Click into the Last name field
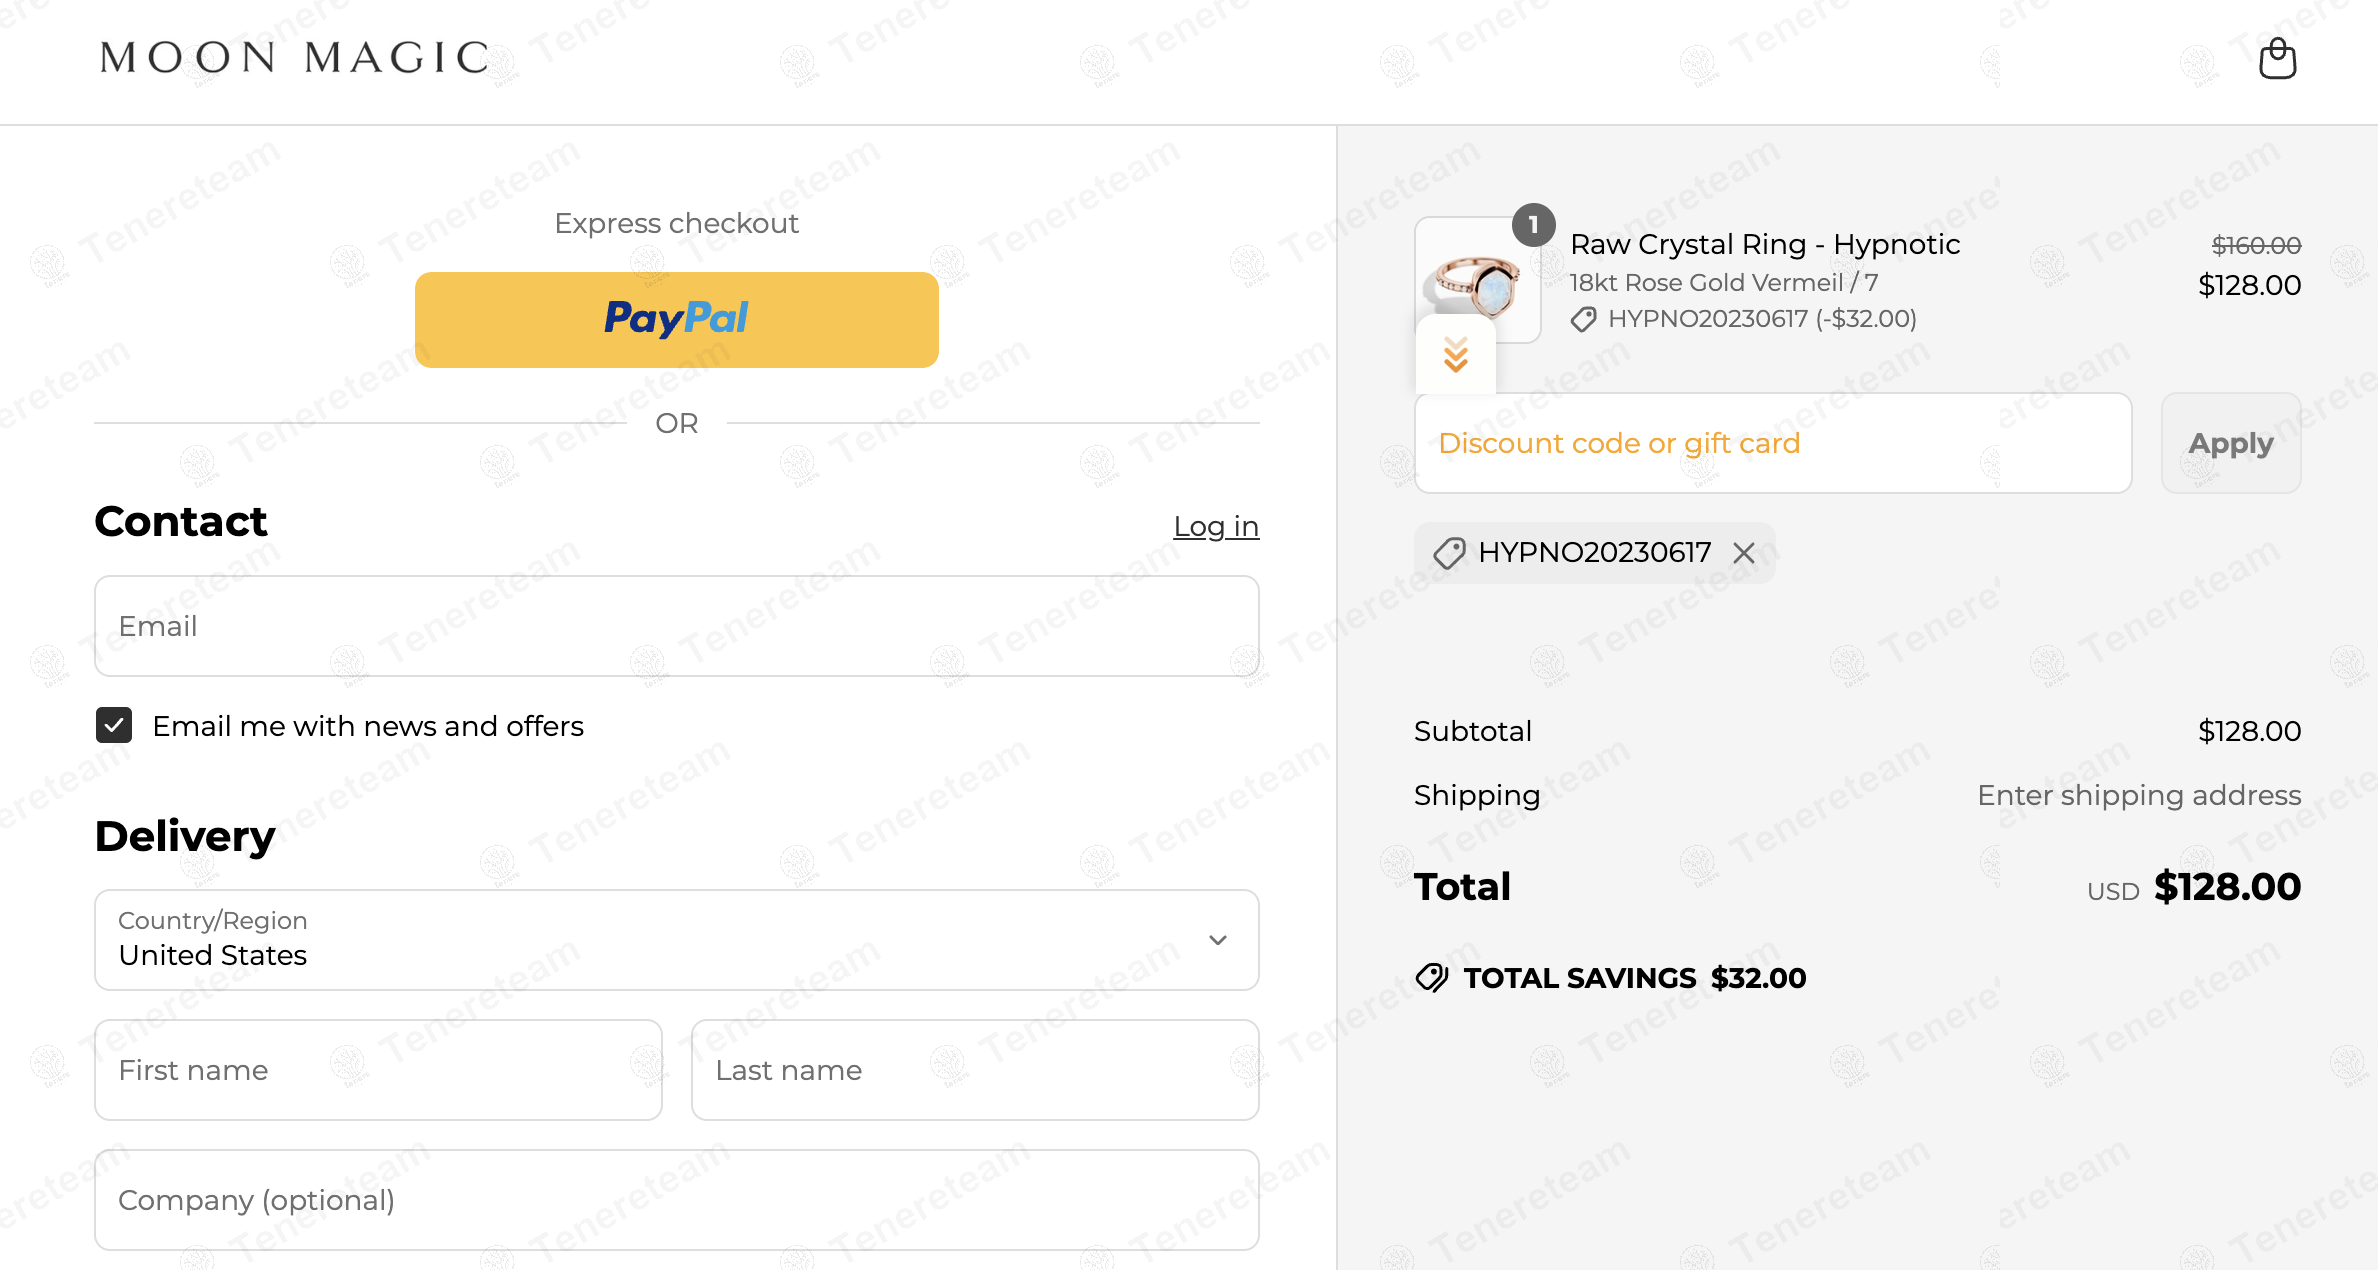This screenshot has width=2378, height=1270. (974, 1070)
